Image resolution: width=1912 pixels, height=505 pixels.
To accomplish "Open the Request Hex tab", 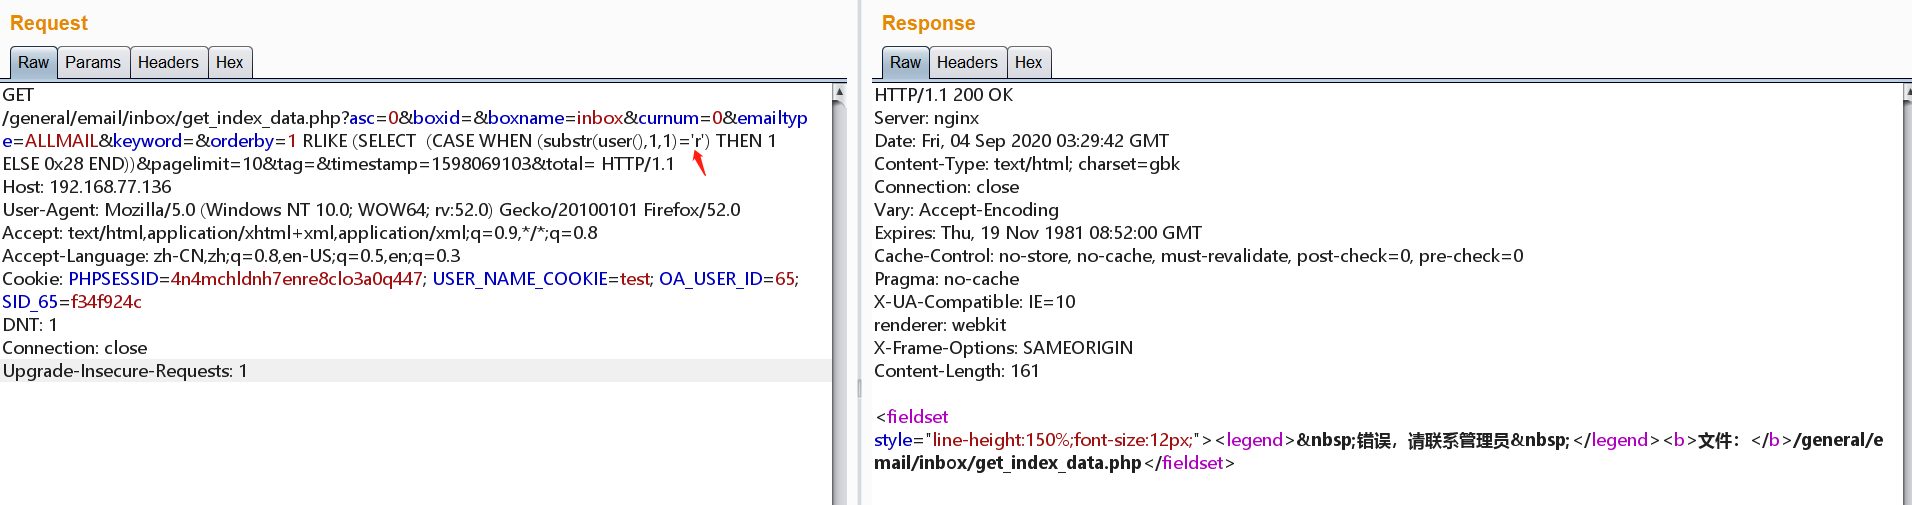I will [x=230, y=62].
